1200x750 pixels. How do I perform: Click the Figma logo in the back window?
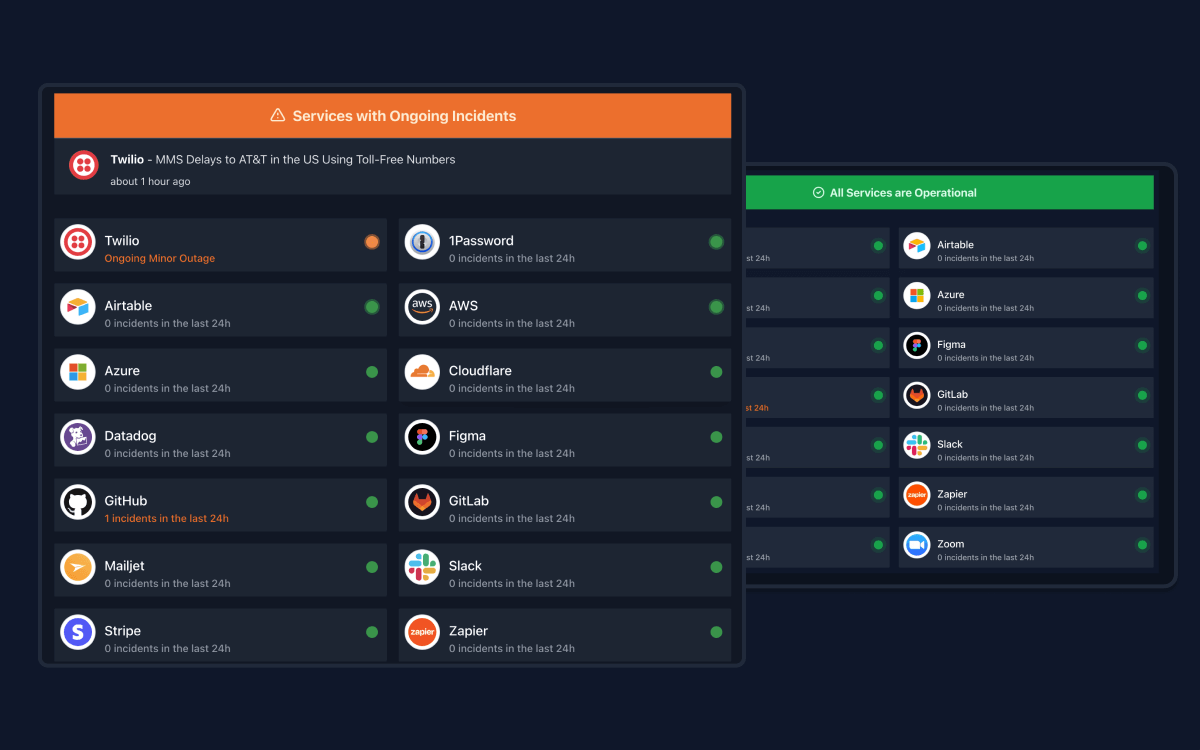pos(917,346)
